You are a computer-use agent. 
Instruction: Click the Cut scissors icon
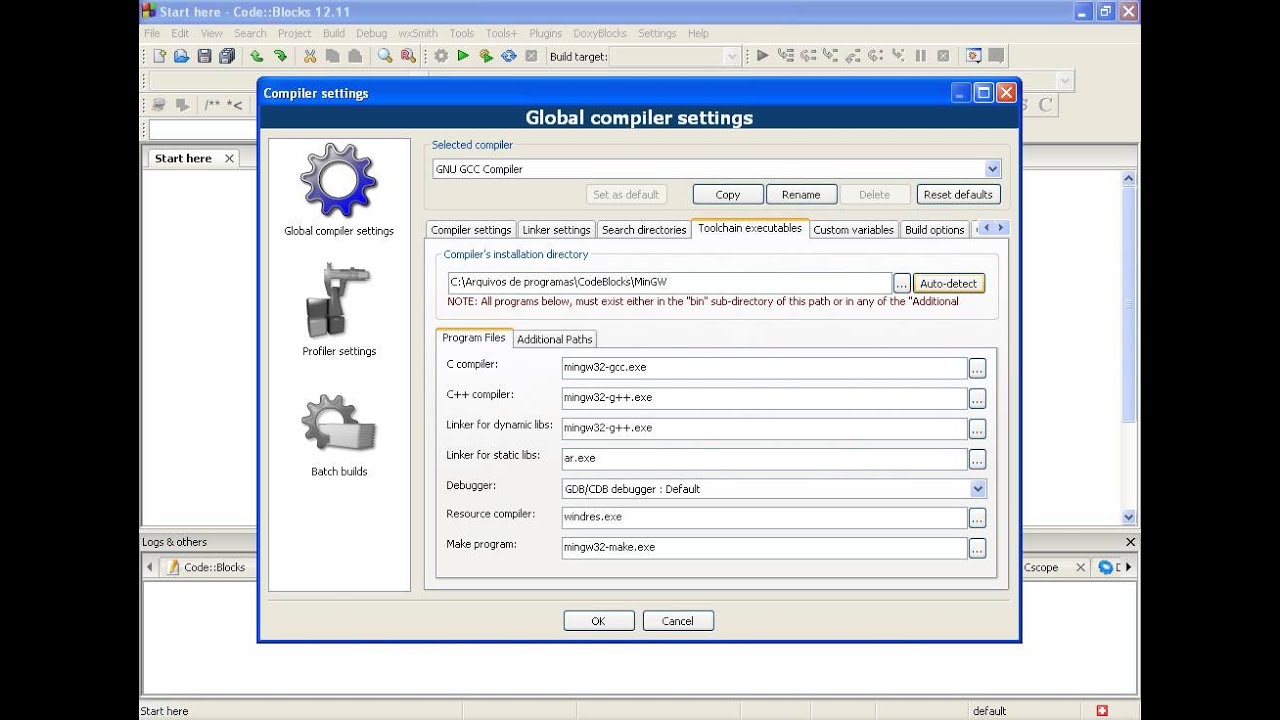pyautogui.click(x=310, y=56)
